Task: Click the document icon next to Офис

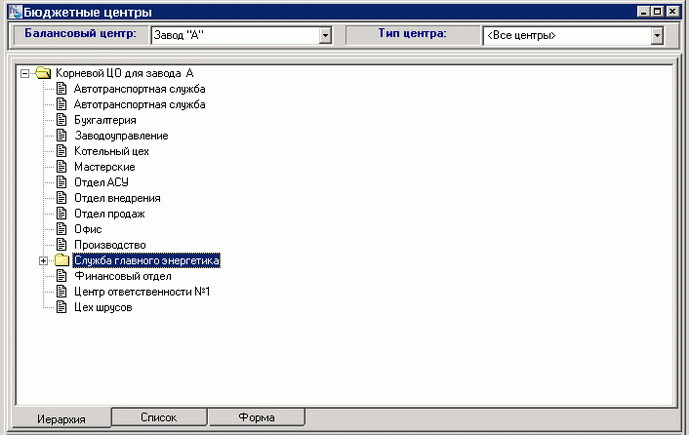Action: 62,229
